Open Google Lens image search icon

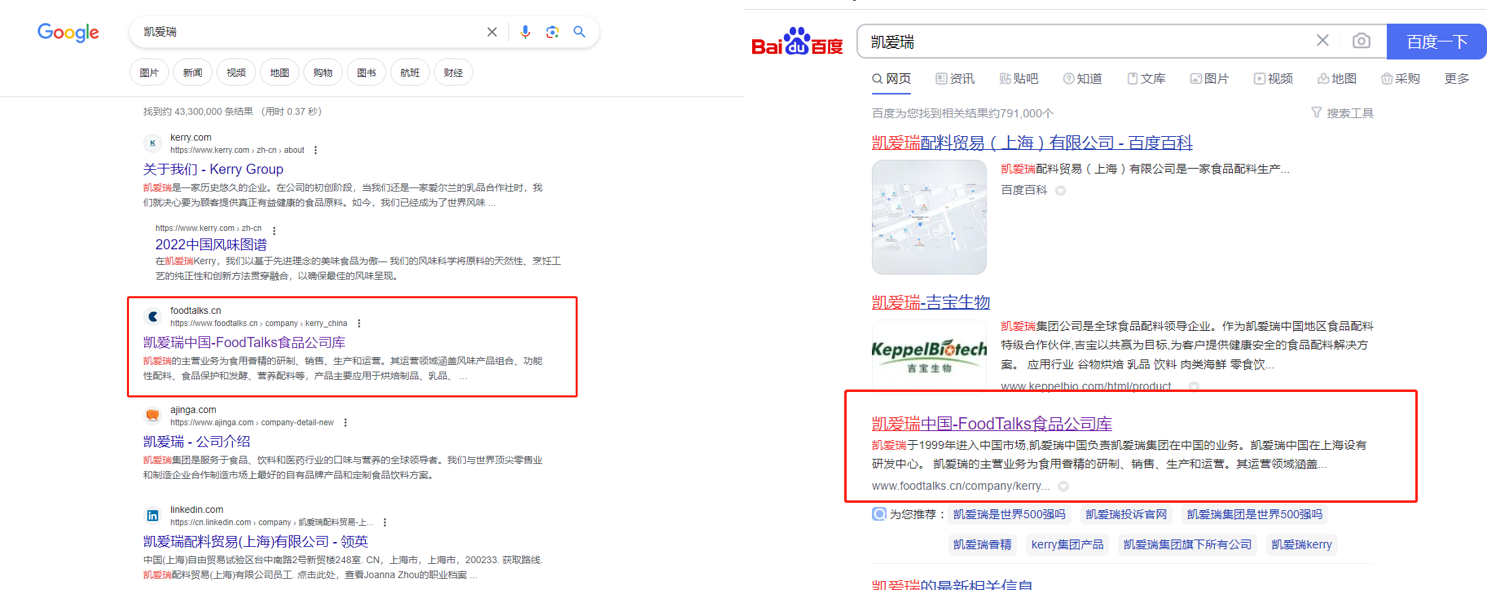pos(552,32)
